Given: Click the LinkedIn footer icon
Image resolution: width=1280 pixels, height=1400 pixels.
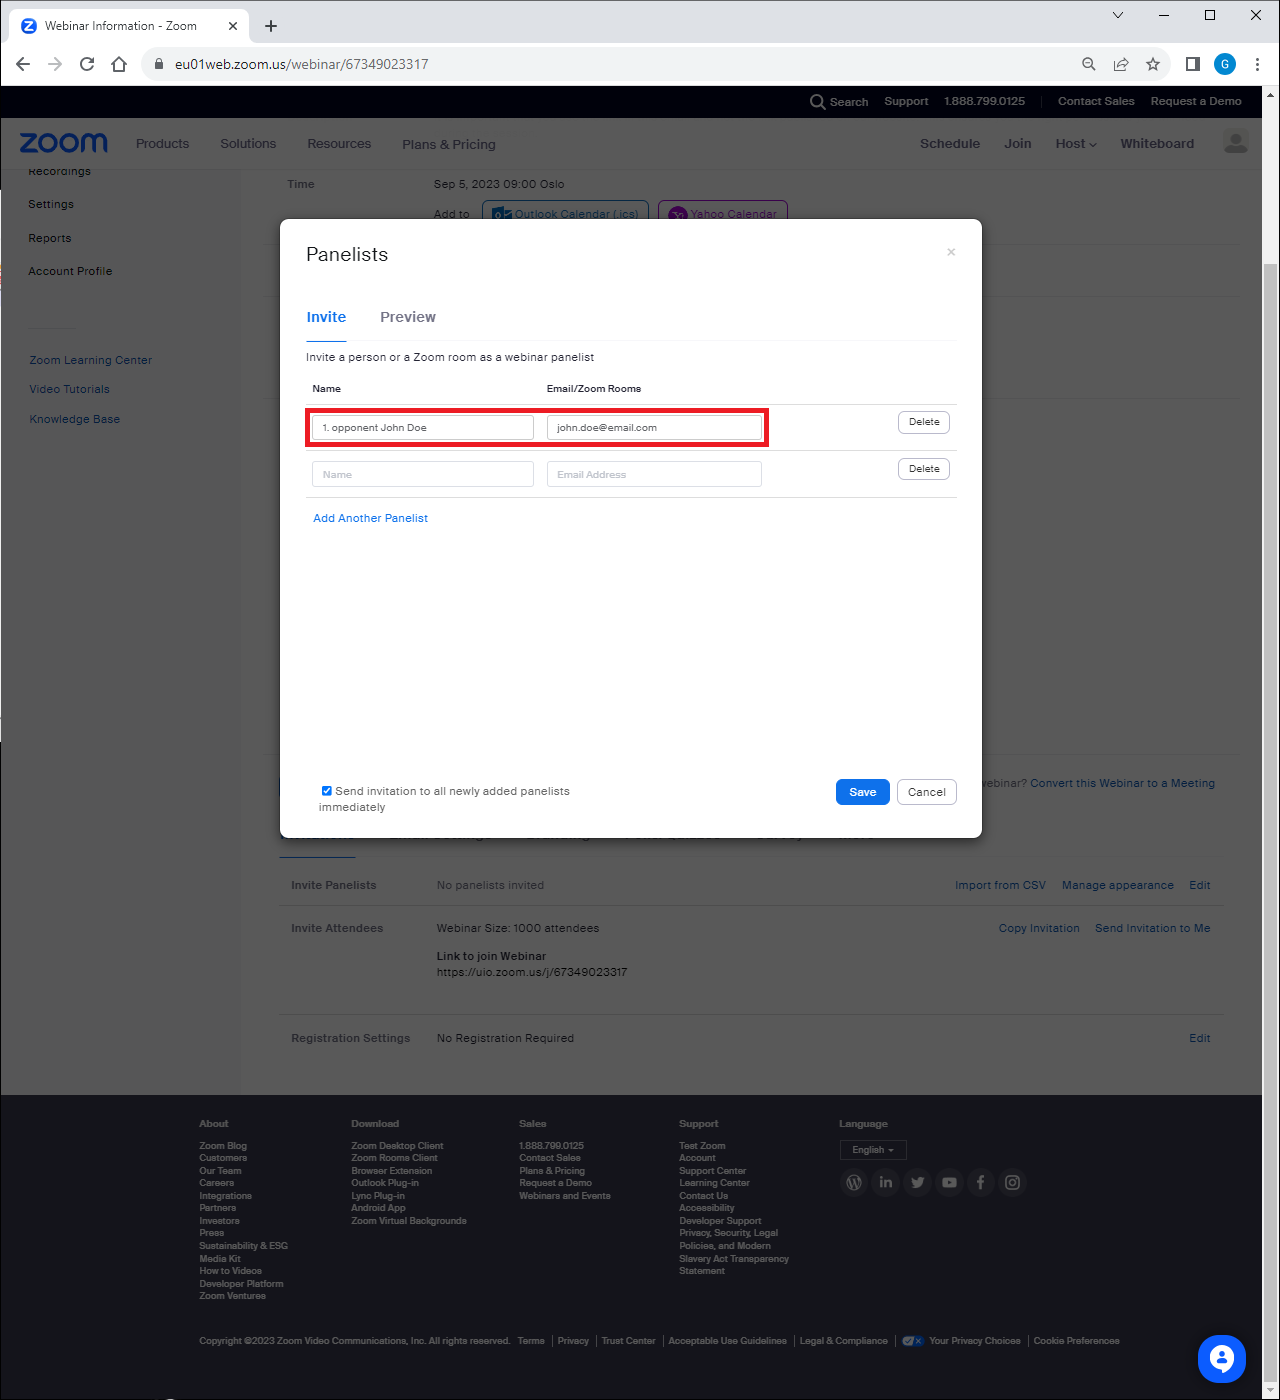Looking at the screenshot, I should (885, 1183).
